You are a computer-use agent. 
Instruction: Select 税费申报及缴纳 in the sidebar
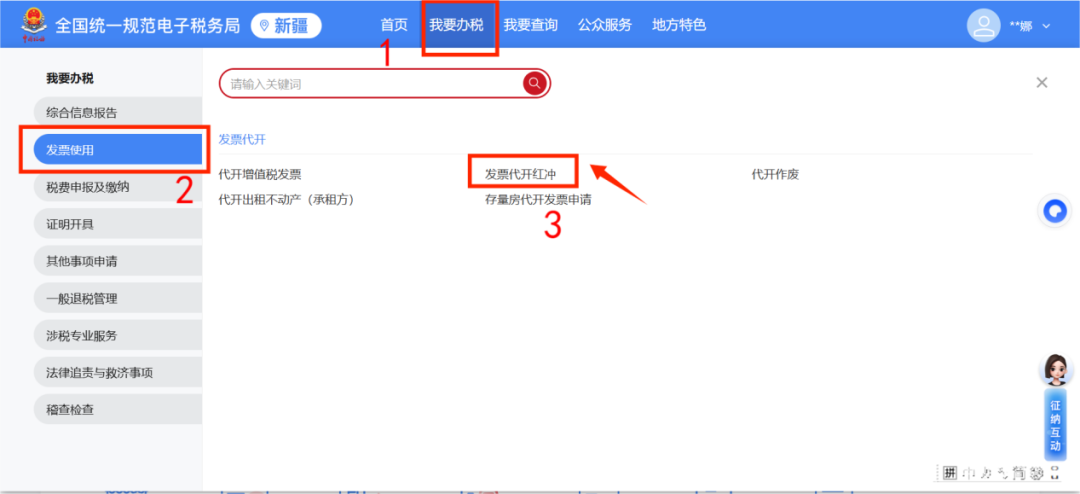tap(117, 187)
